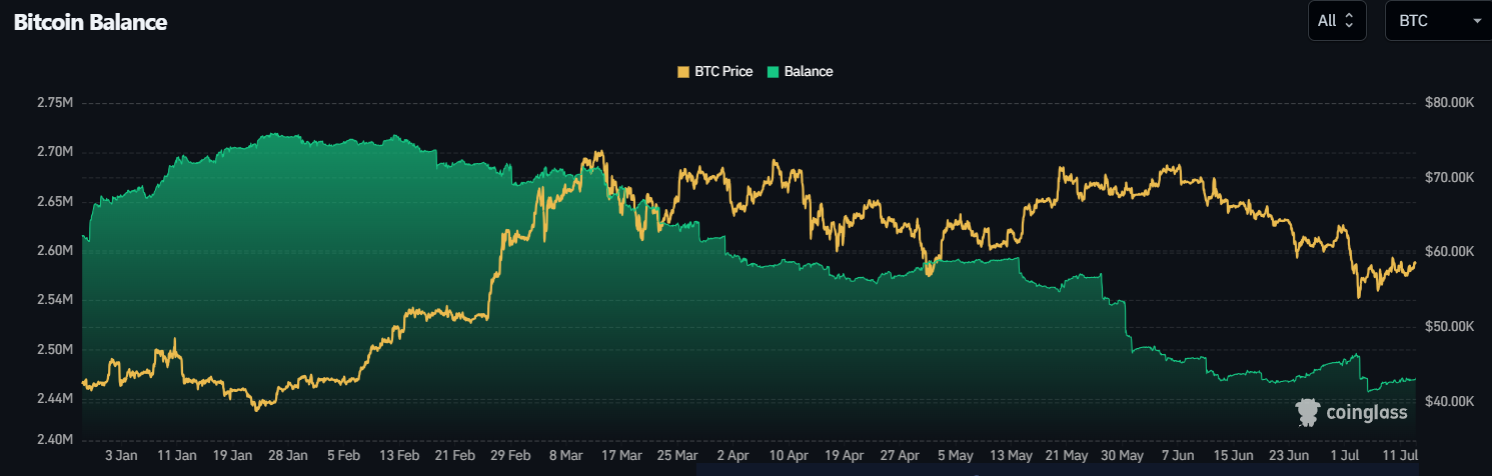Viewport: 1492px width, 476px height.
Task: Click the 28 Jan date label
Action: (x=290, y=455)
